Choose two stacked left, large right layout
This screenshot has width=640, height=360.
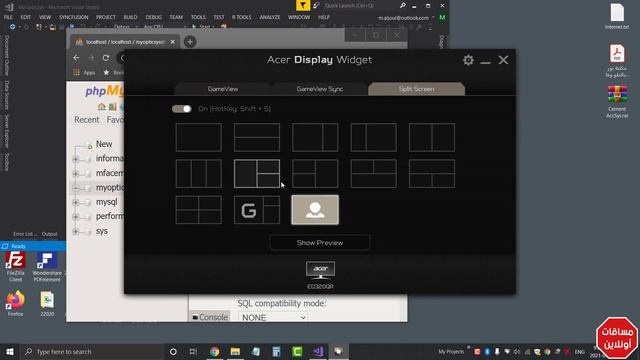click(x=315, y=174)
